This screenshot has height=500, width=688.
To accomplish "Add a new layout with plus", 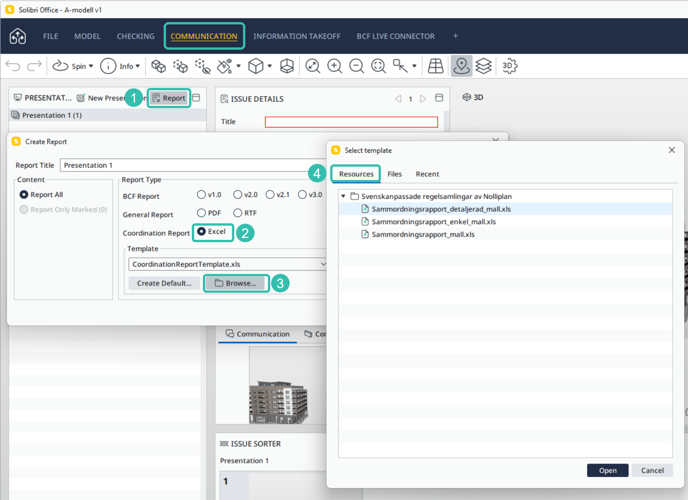I will (x=455, y=36).
